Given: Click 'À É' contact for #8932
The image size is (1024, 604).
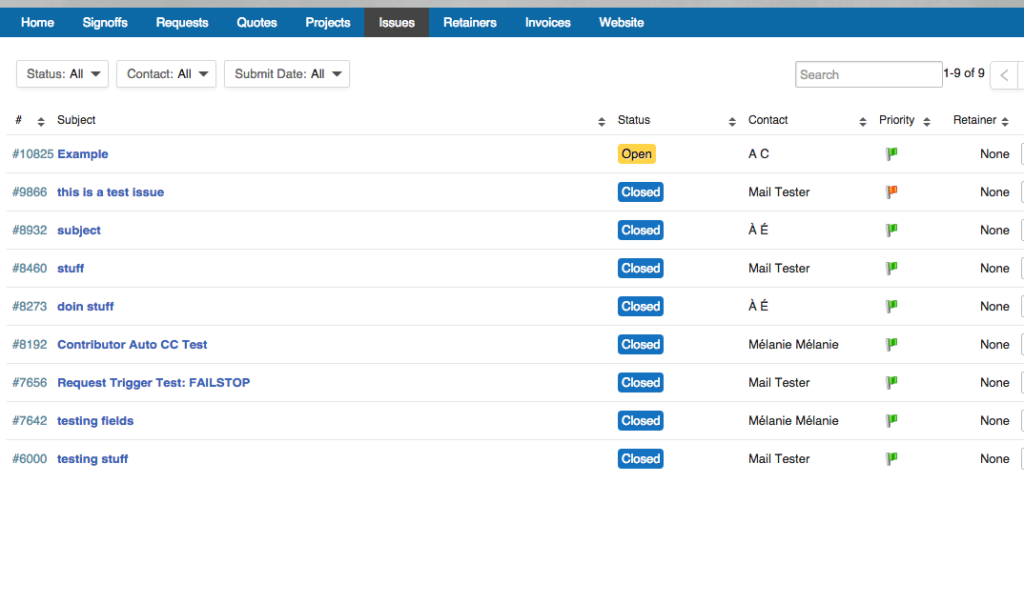Looking at the screenshot, I should click(758, 230).
